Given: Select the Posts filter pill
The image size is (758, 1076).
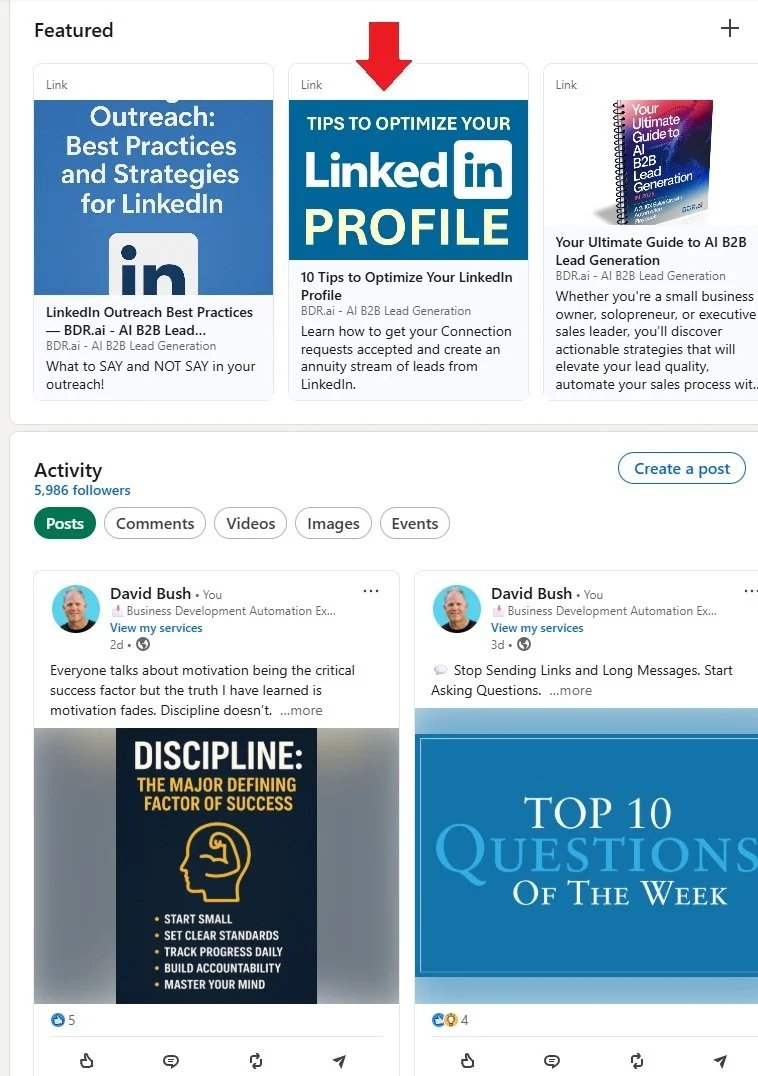Looking at the screenshot, I should [65, 524].
